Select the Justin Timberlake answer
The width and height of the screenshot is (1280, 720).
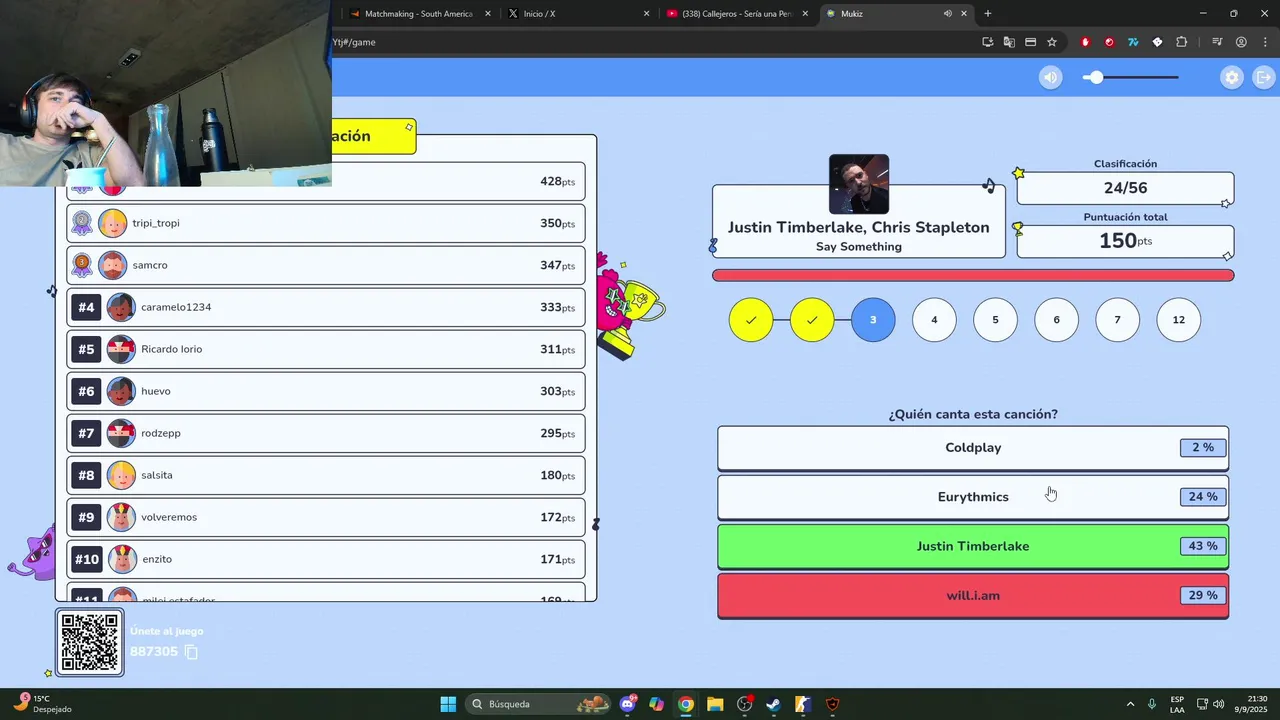coord(973,546)
